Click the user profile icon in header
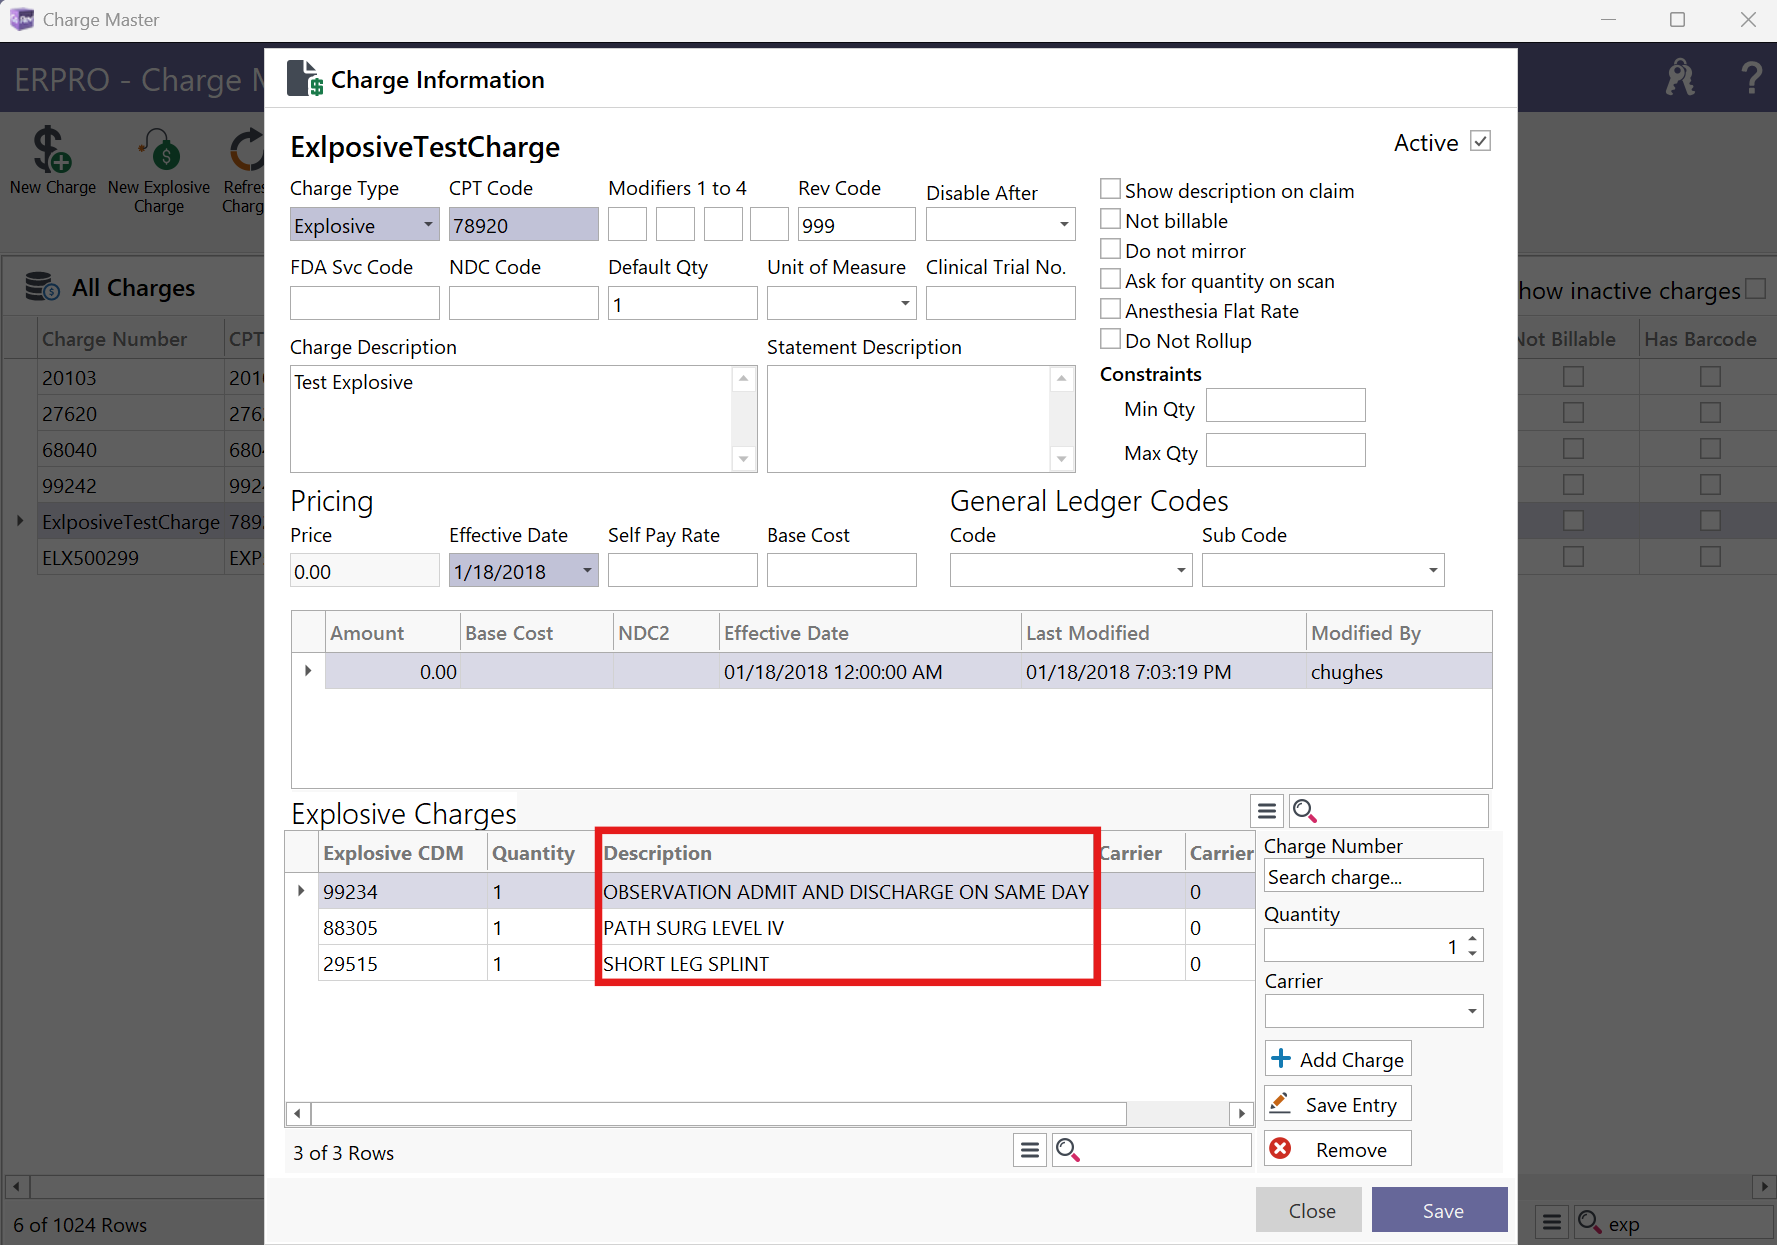Viewport: 1777px width, 1245px height. 1680,78
